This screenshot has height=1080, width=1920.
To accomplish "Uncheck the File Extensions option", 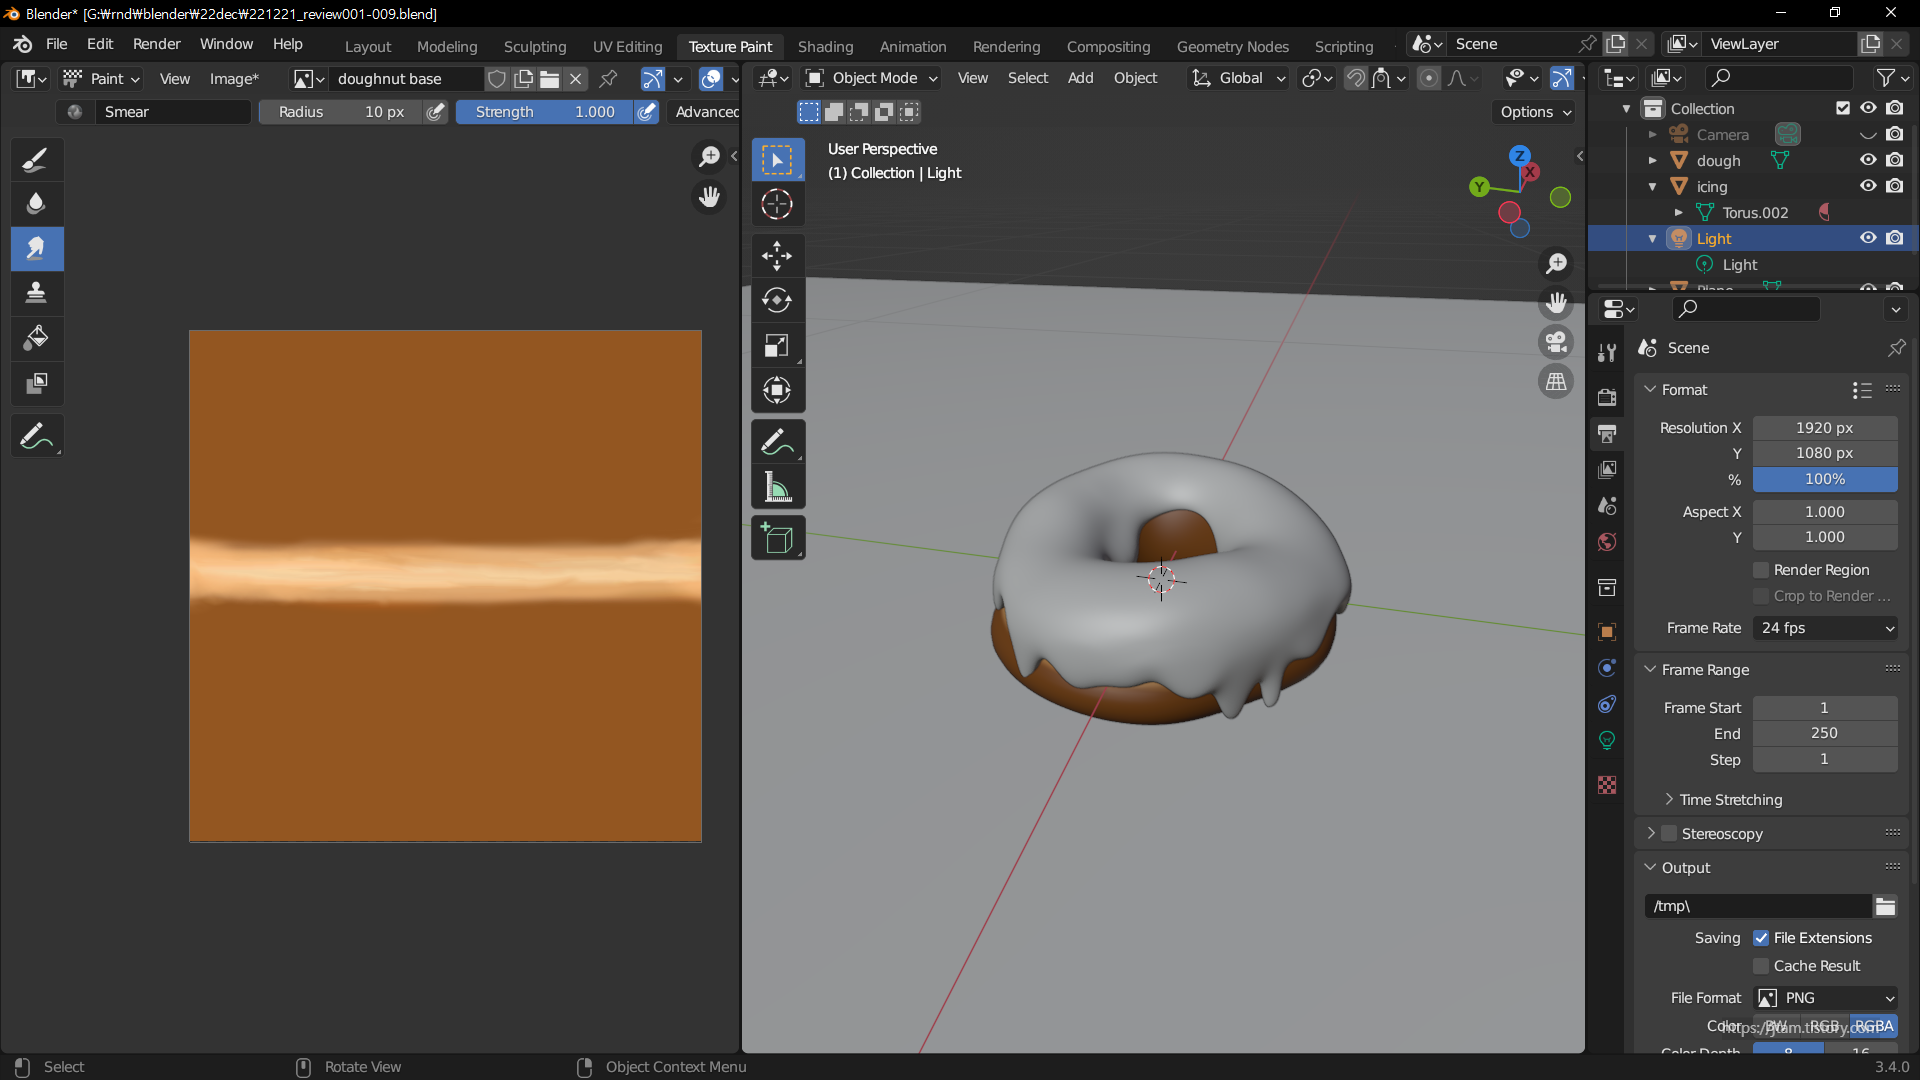I will (1761, 938).
